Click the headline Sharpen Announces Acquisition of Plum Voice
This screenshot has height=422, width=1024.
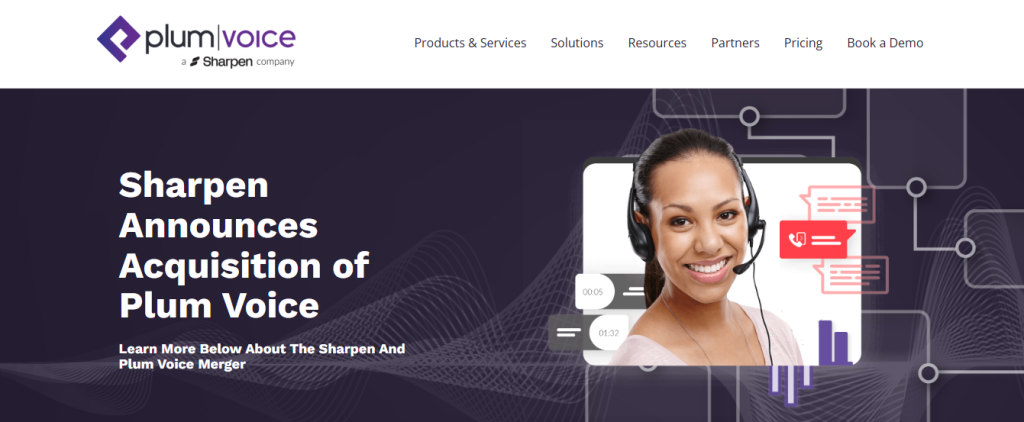coord(244,246)
